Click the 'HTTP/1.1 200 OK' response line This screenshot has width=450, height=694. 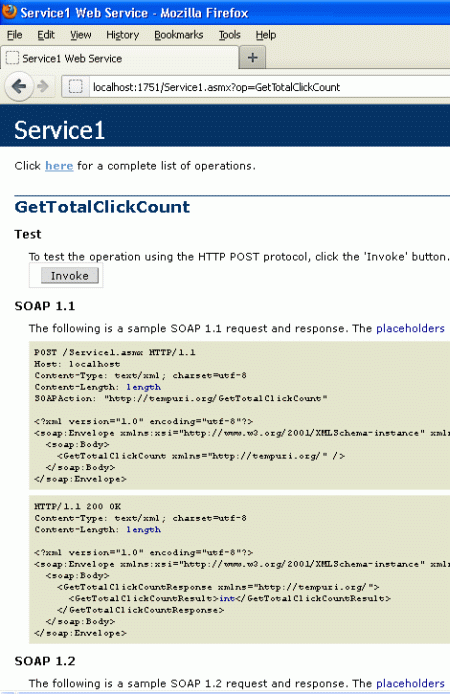(77, 506)
